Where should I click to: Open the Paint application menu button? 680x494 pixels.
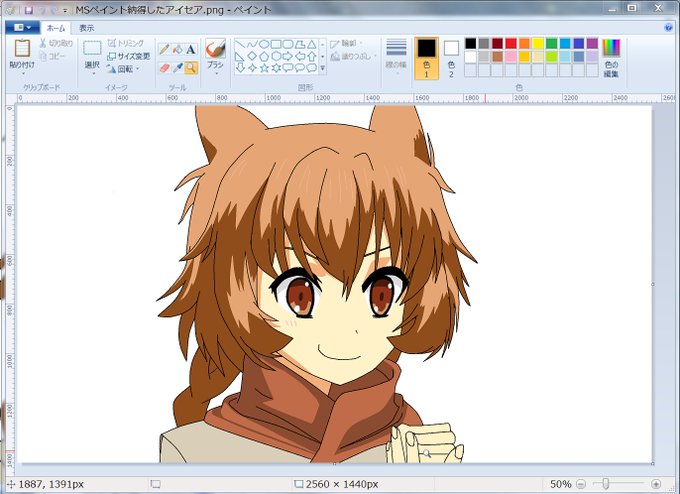[x=22, y=28]
